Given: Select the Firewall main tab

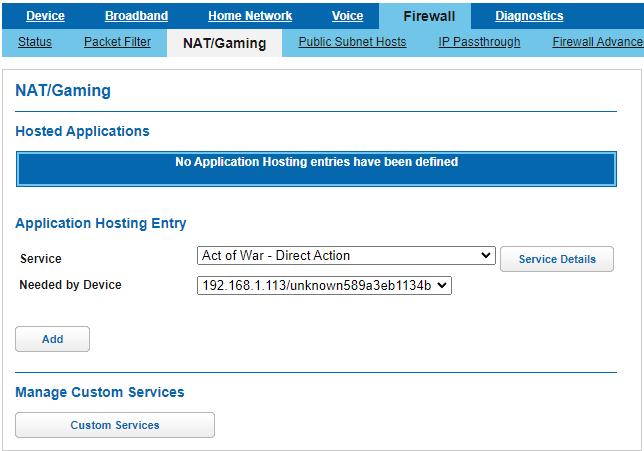Looking at the screenshot, I should 429,16.
